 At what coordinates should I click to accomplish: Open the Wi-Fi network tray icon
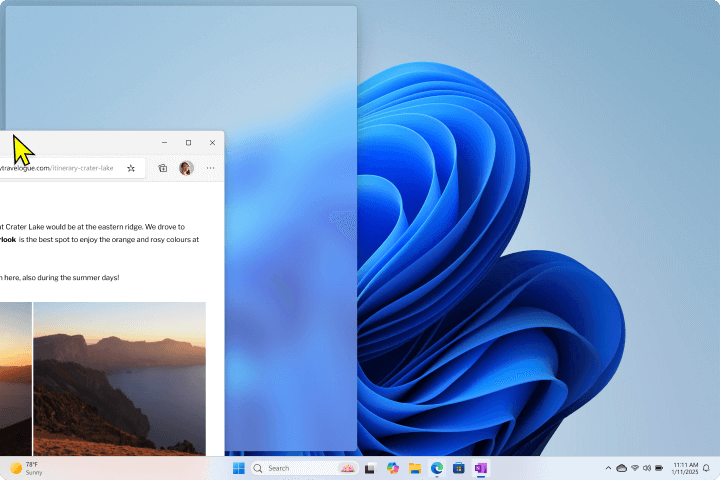pos(635,468)
